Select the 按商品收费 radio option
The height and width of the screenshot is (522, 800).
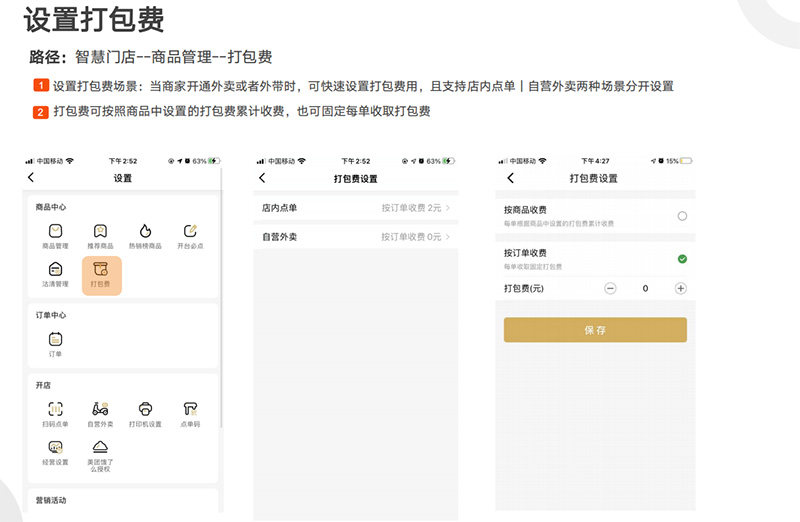682,216
